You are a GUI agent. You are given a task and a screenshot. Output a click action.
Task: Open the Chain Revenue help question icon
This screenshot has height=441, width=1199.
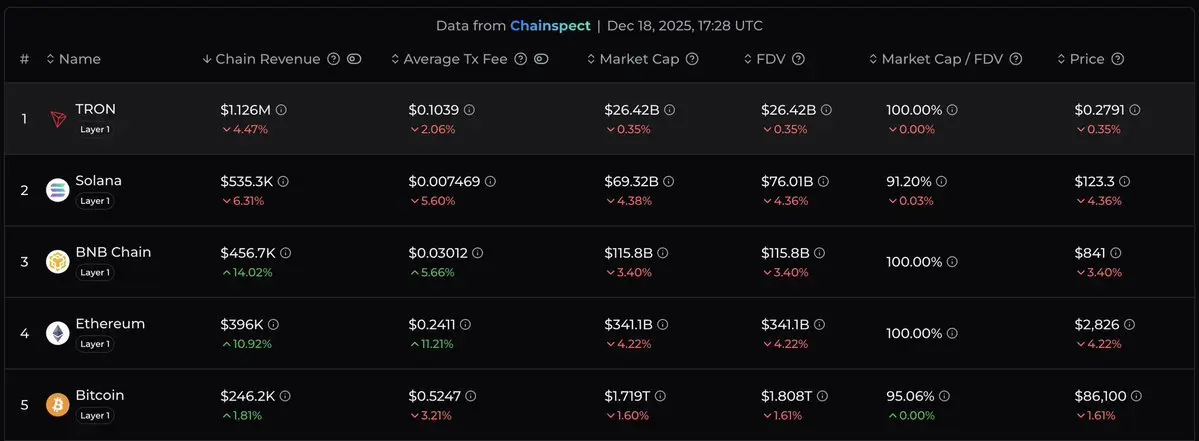tap(333, 59)
